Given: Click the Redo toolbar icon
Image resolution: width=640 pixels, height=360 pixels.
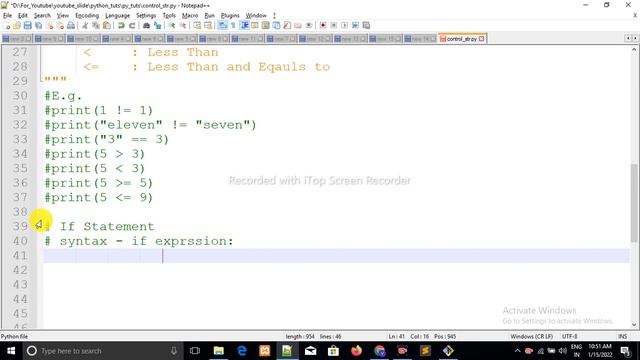Looking at the screenshot, I should [132, 26].
